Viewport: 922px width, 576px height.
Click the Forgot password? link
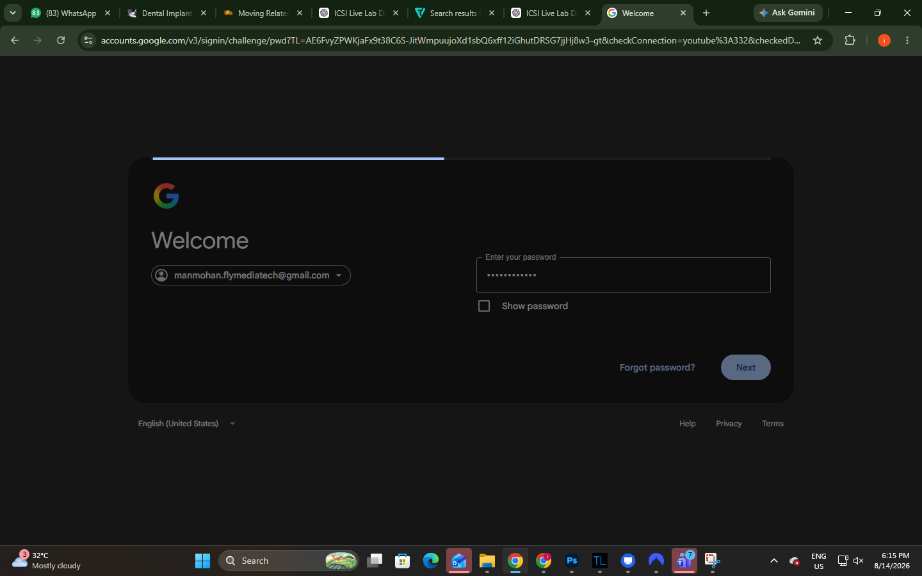[x=657, y=367]
